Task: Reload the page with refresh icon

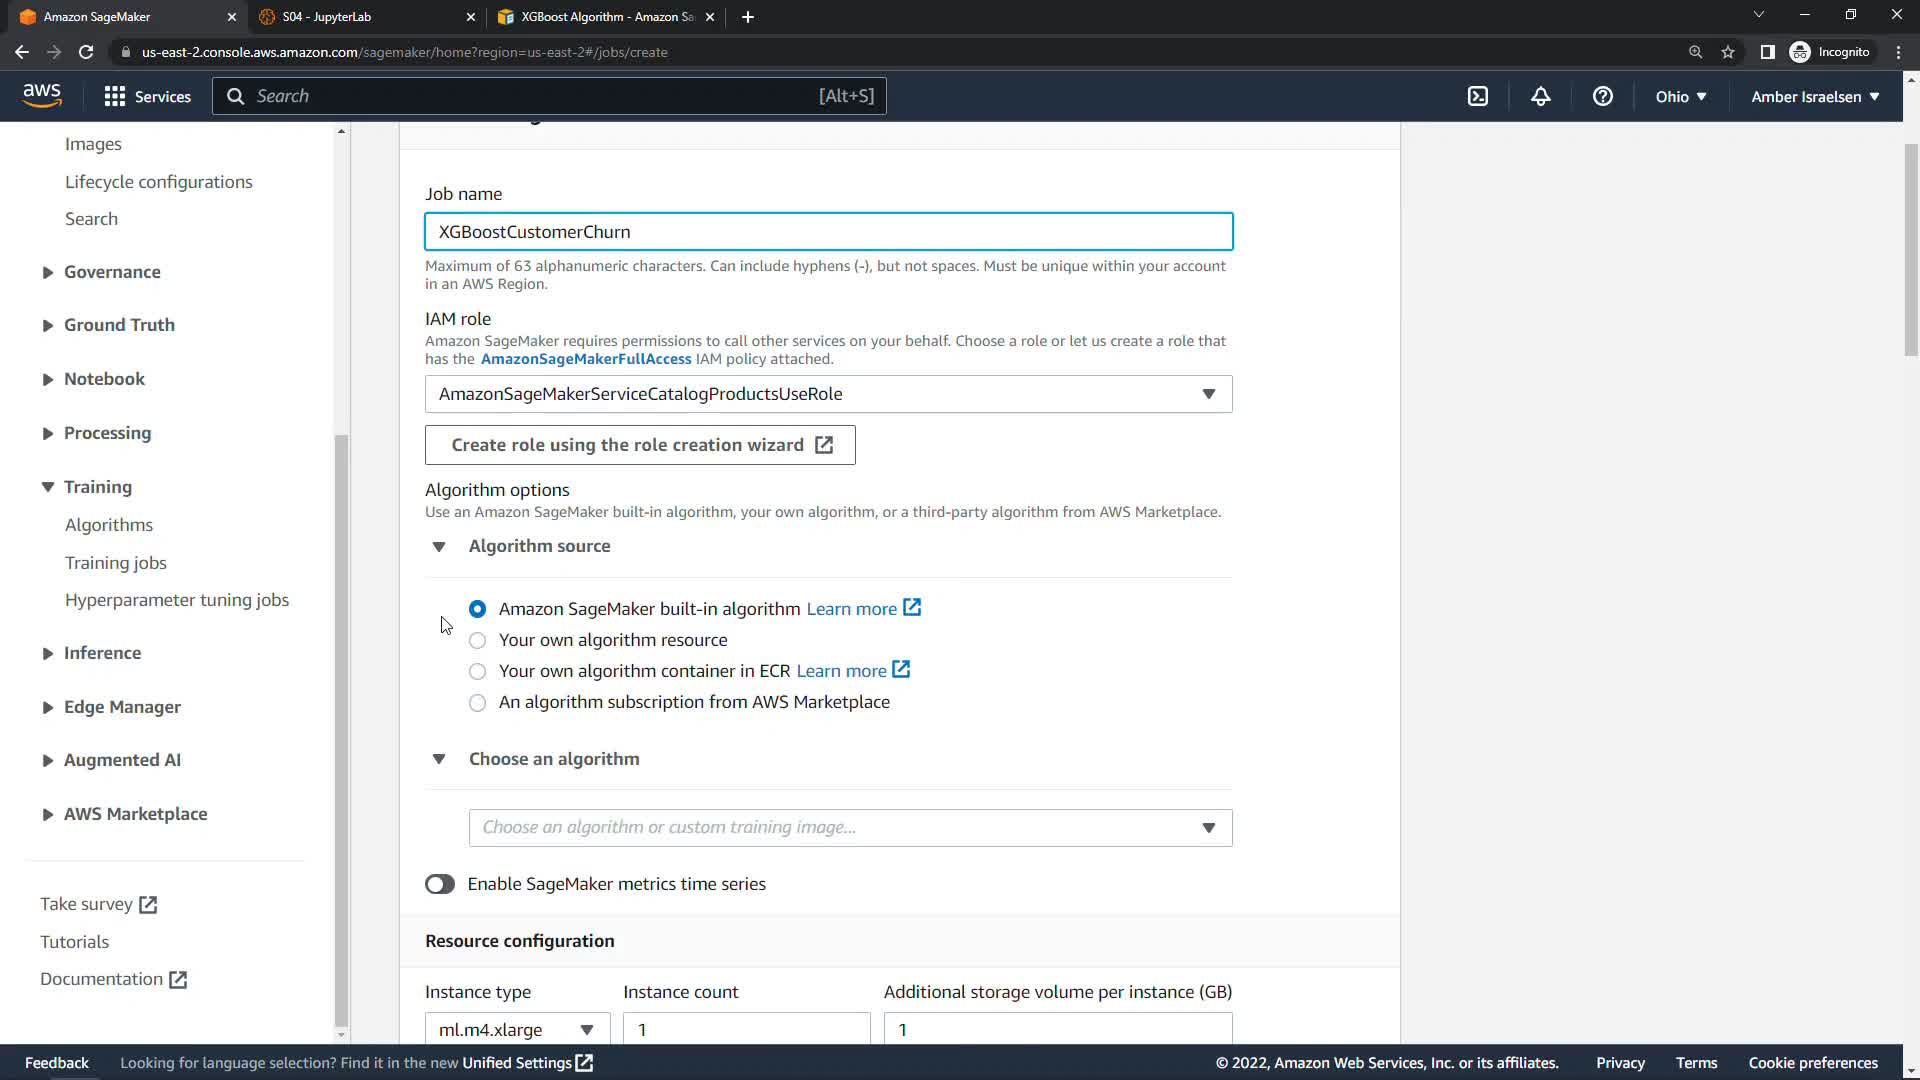Action: [86, 52]
